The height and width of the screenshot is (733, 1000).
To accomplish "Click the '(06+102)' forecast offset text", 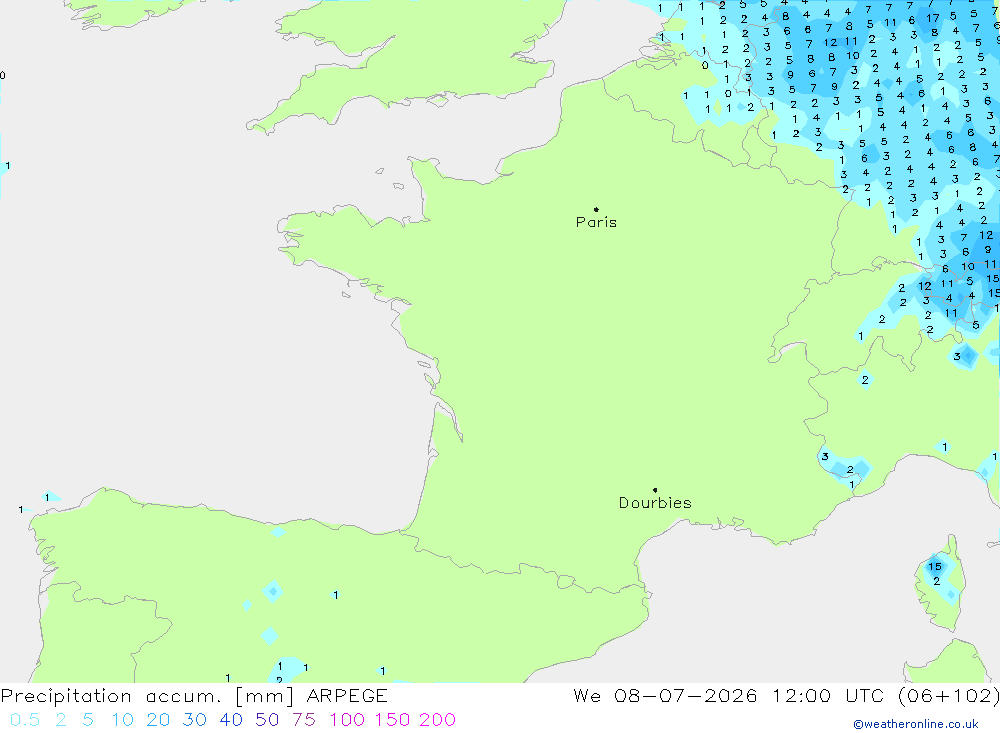I will (949, 696).
